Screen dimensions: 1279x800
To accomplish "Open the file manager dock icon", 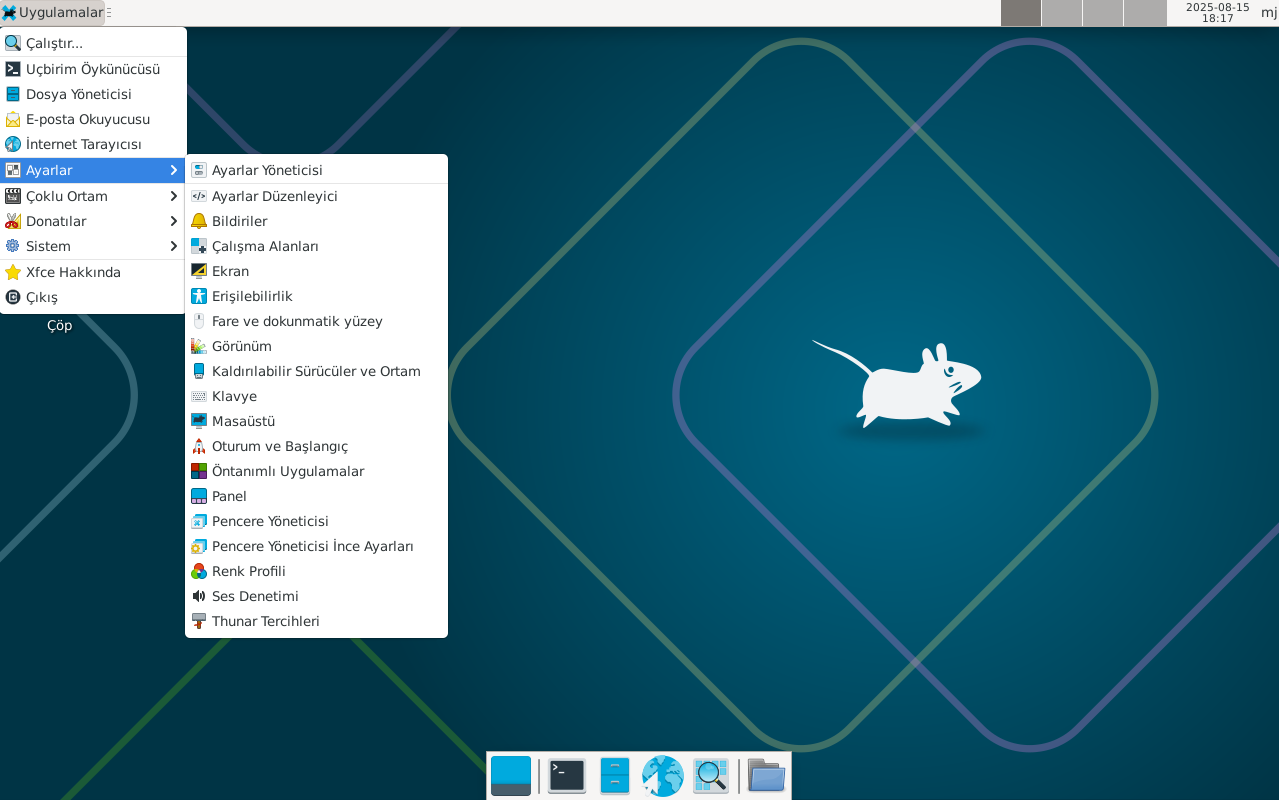I will tap(615, 776).
